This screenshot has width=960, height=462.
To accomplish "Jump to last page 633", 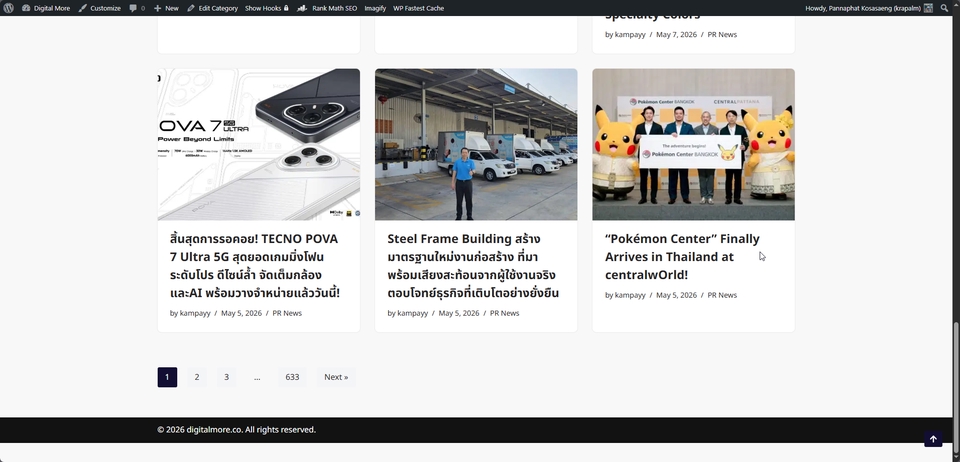I will point(292,377).
